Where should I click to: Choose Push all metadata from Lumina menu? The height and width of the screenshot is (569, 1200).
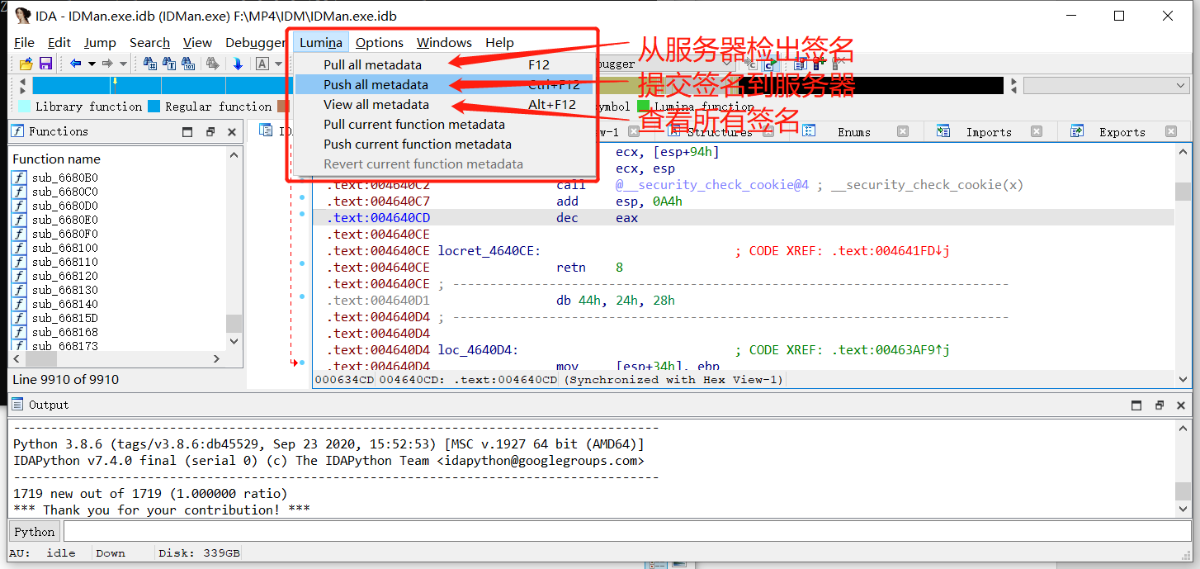[x=444, y=85]
